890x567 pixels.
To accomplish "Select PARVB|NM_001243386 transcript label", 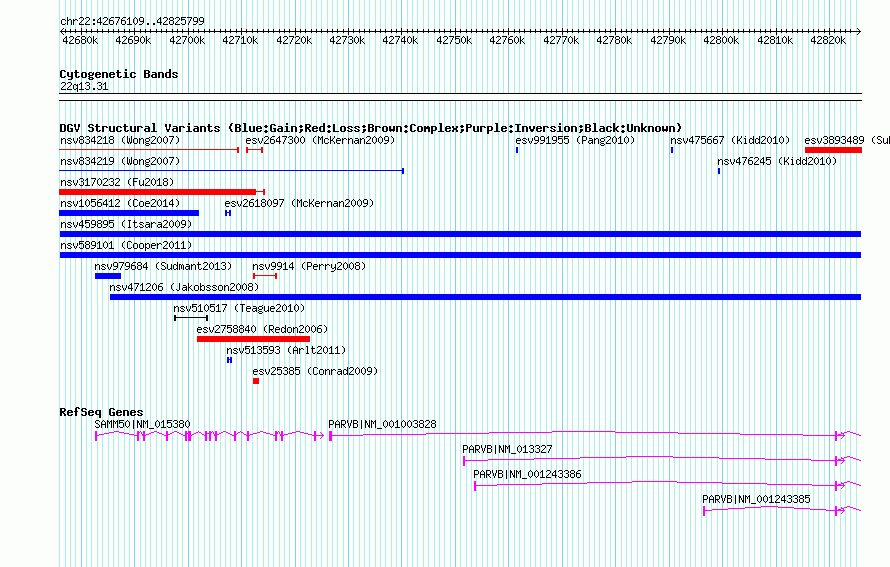I will (527, 474).
